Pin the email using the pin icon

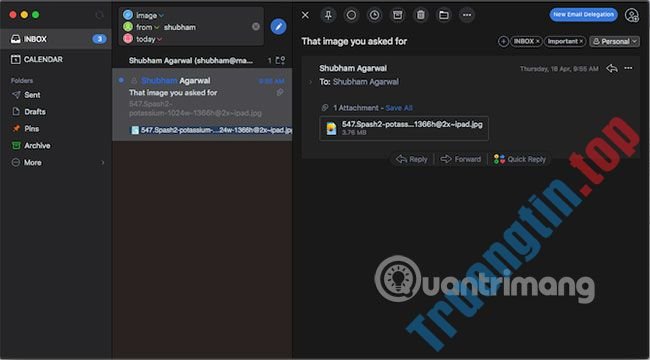coord(328,15)
